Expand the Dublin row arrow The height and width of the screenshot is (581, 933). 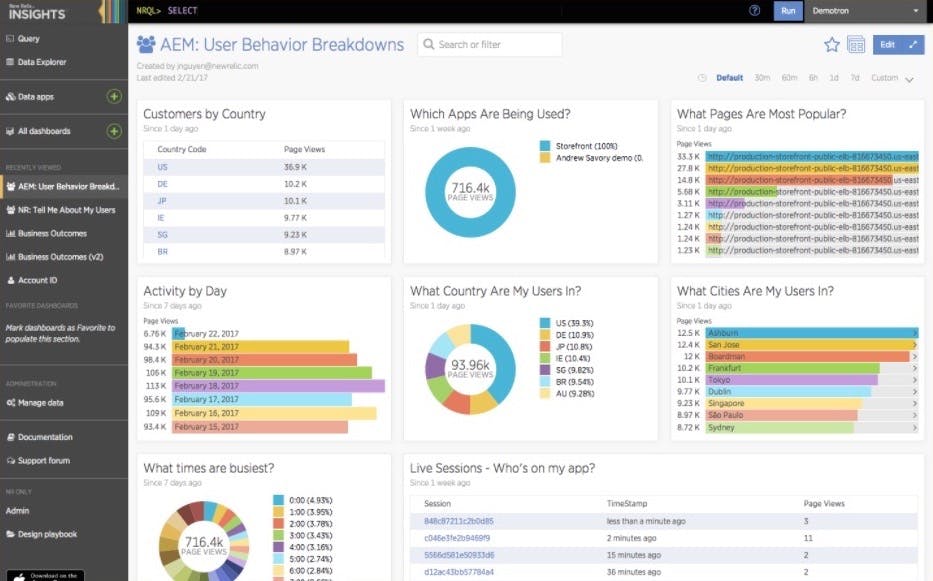[x=915, y=392]
